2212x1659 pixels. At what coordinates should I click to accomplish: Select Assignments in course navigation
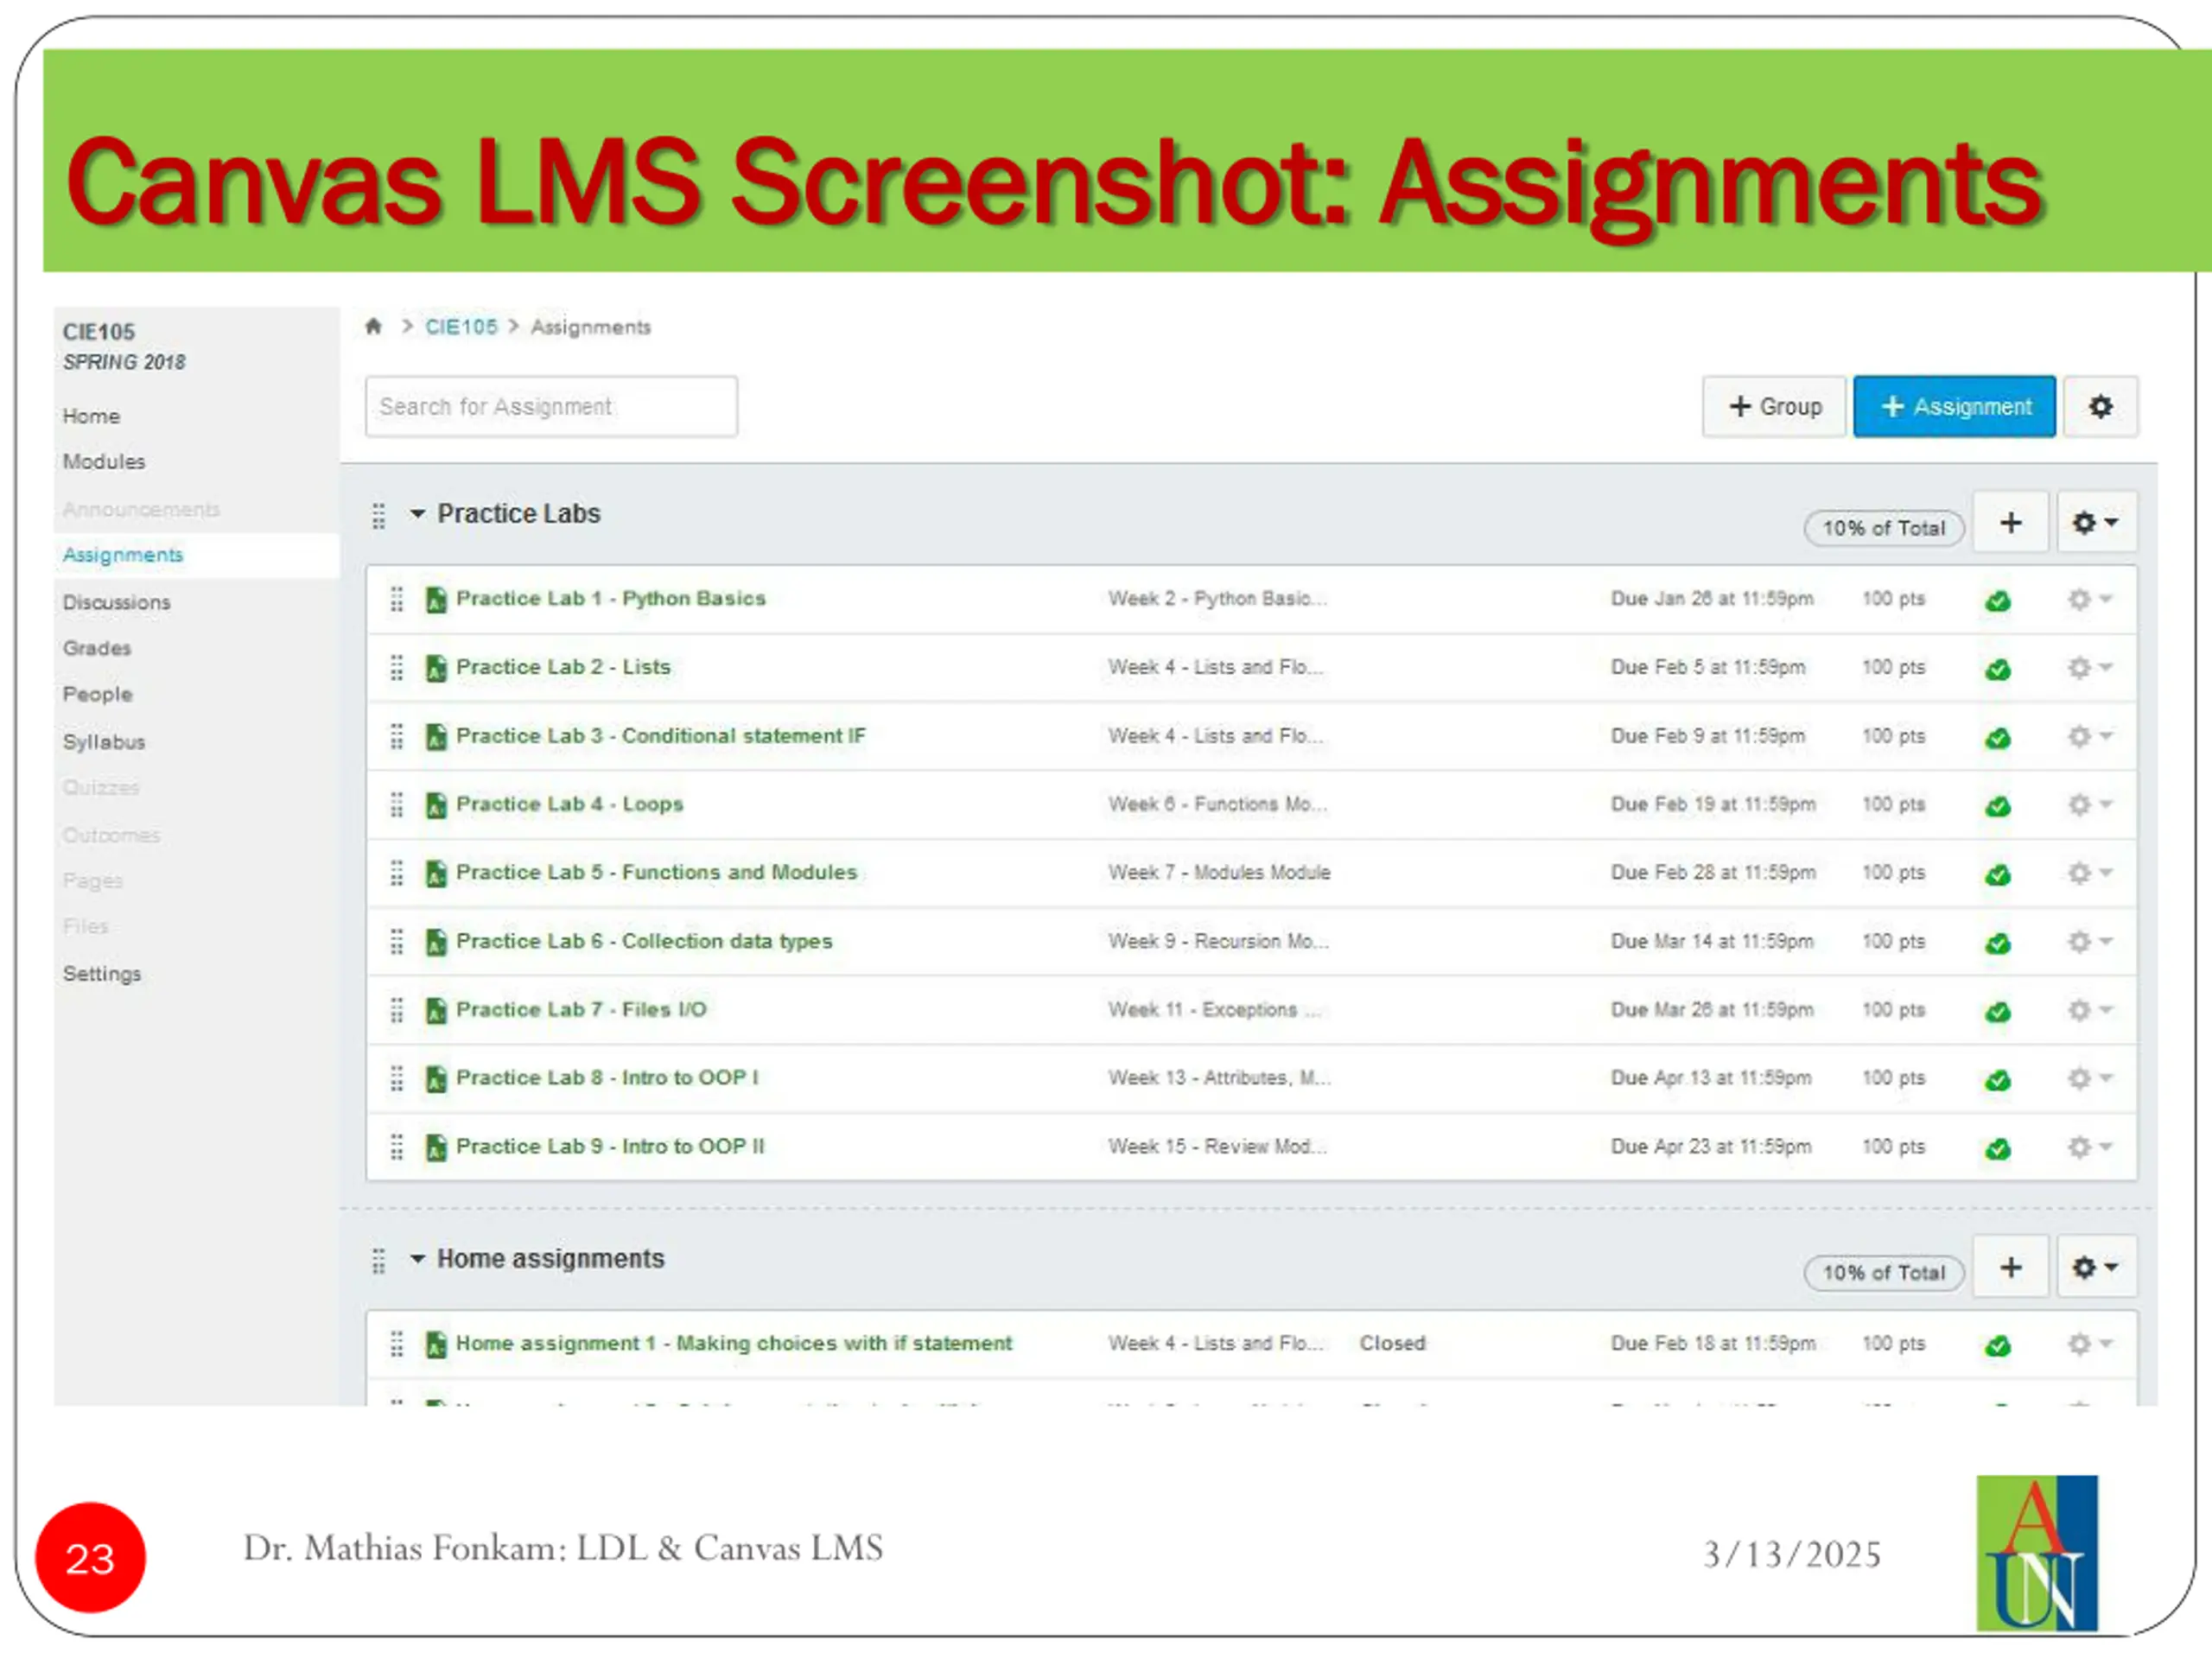[x=123, y=555]
